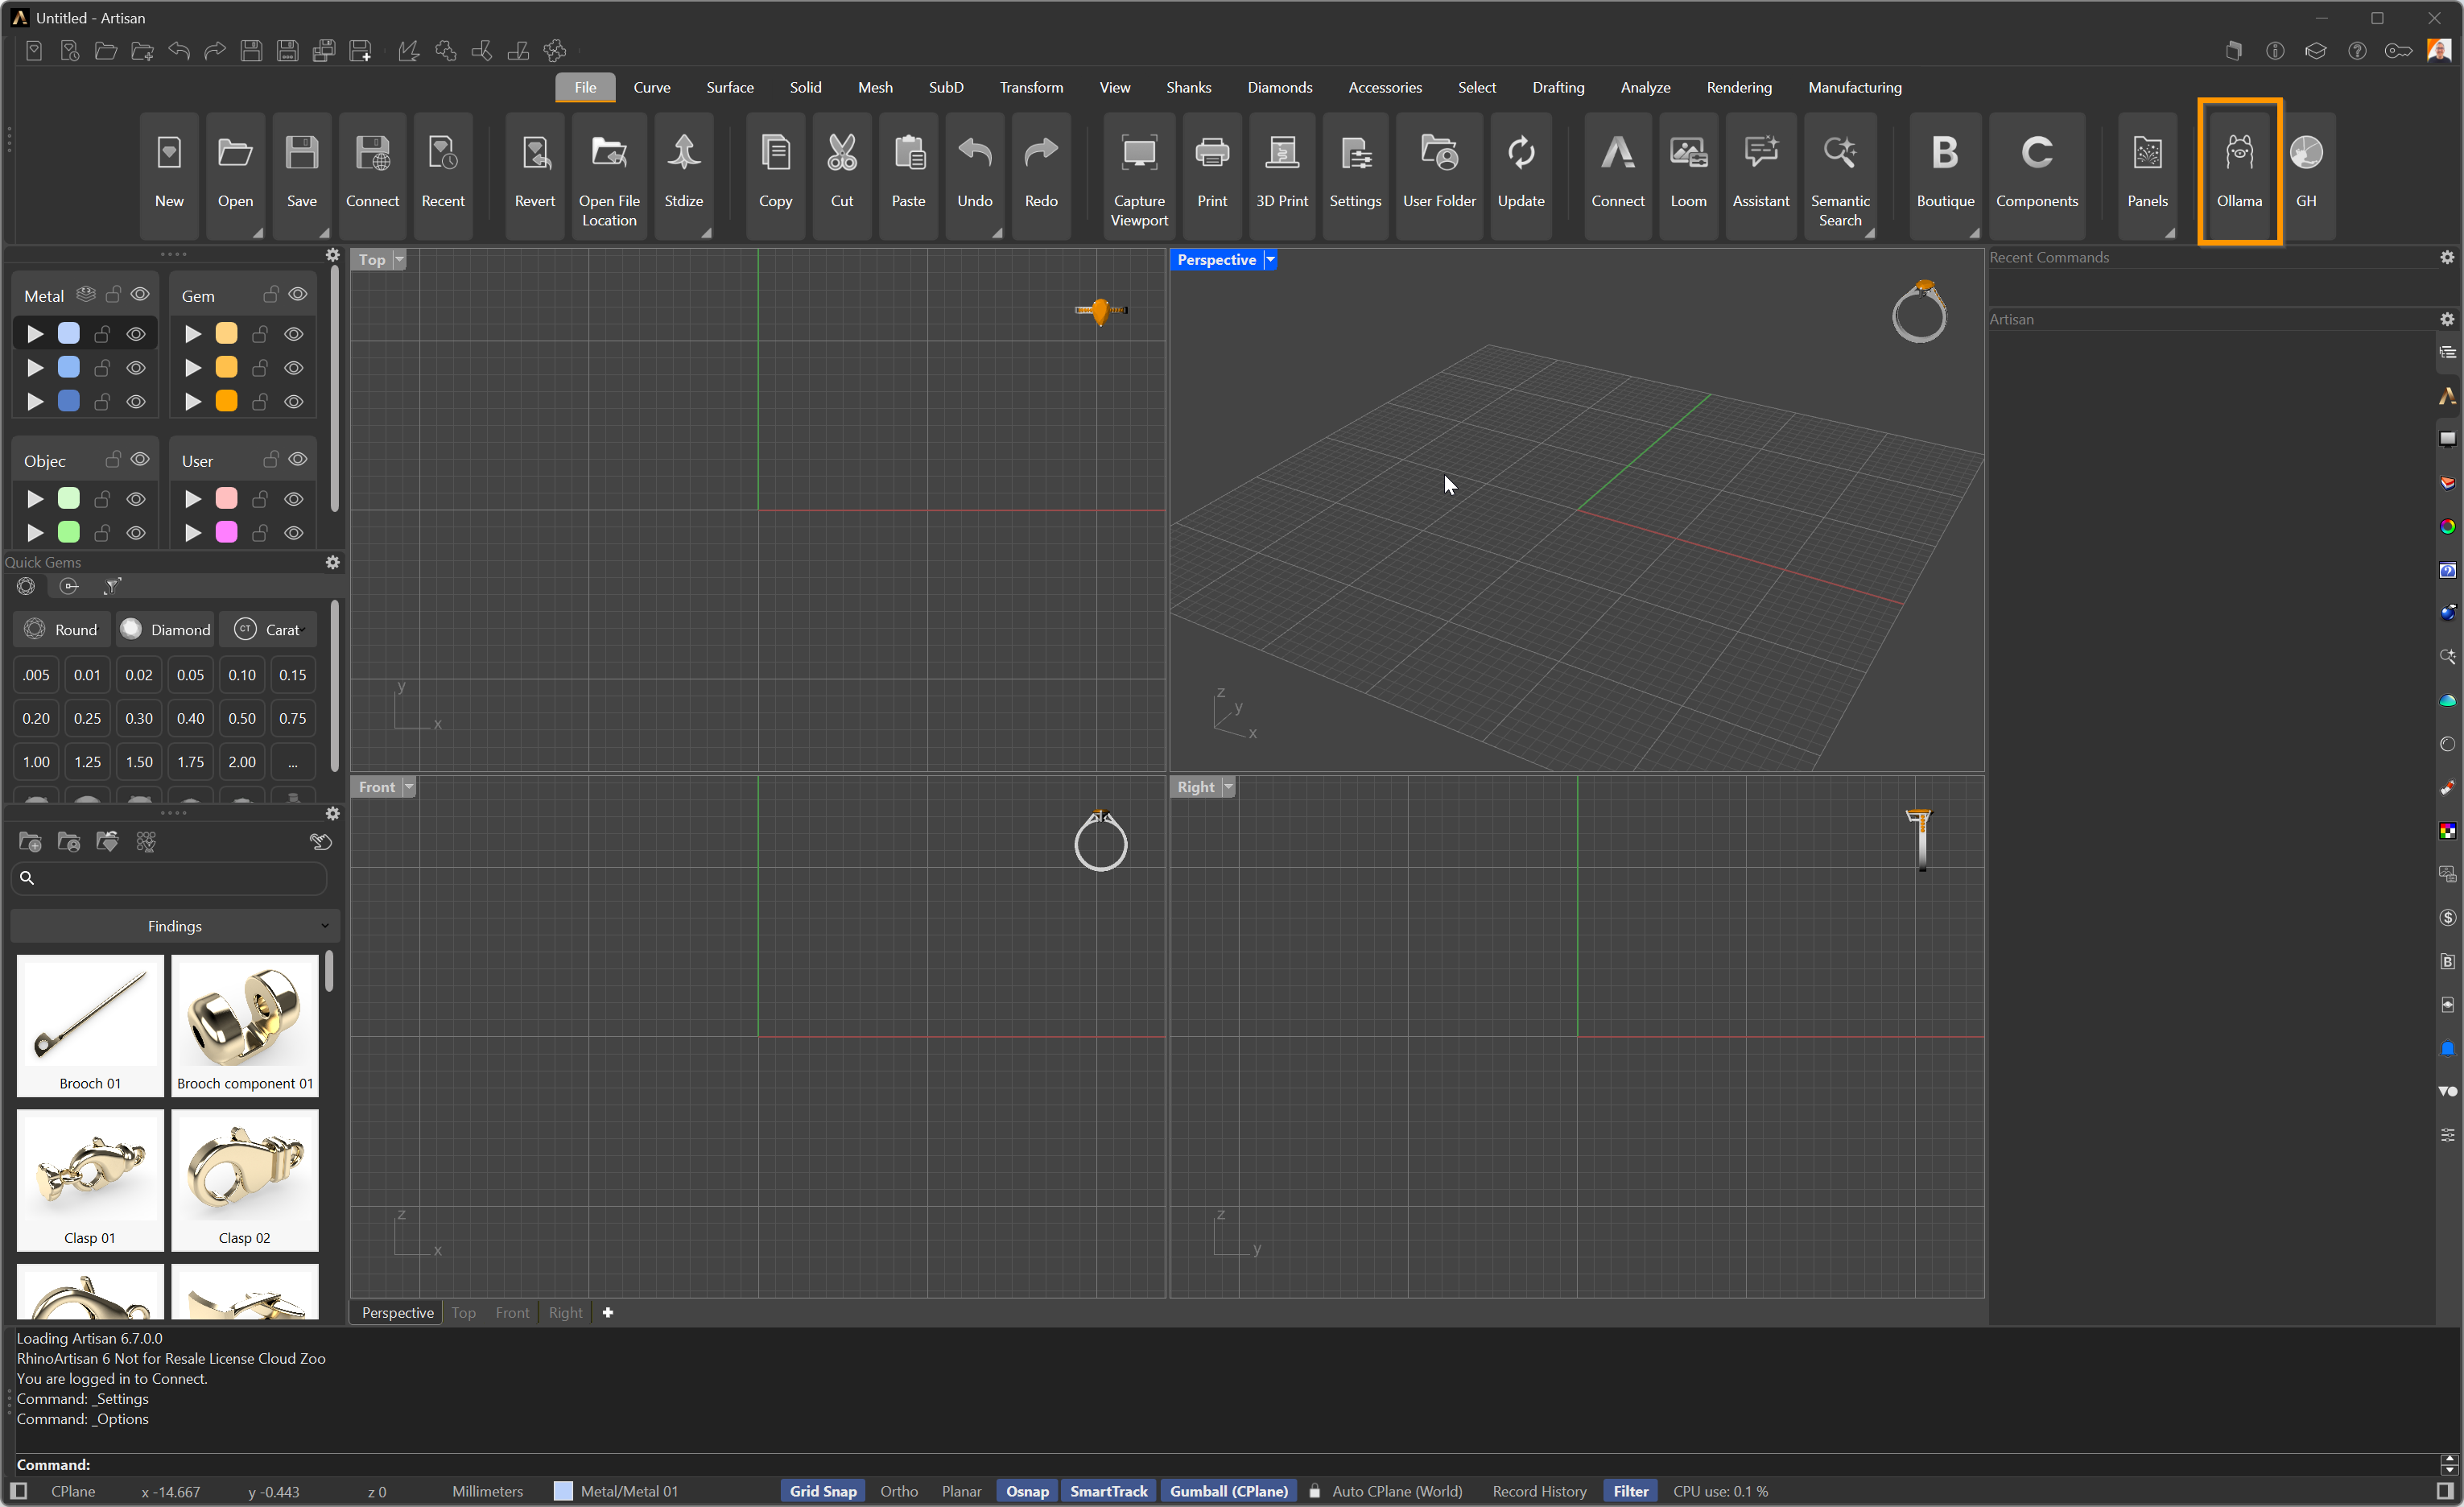The height and width of the screenshot is (1507, 2464).
Task: Switch to the Curve ribbon tab
Action: [x=651, y=87]
